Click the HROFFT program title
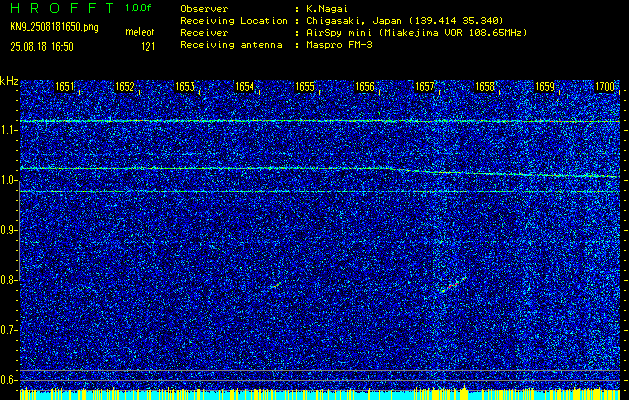The height and width of the screenshot is (400, 629). pos(62,8)
